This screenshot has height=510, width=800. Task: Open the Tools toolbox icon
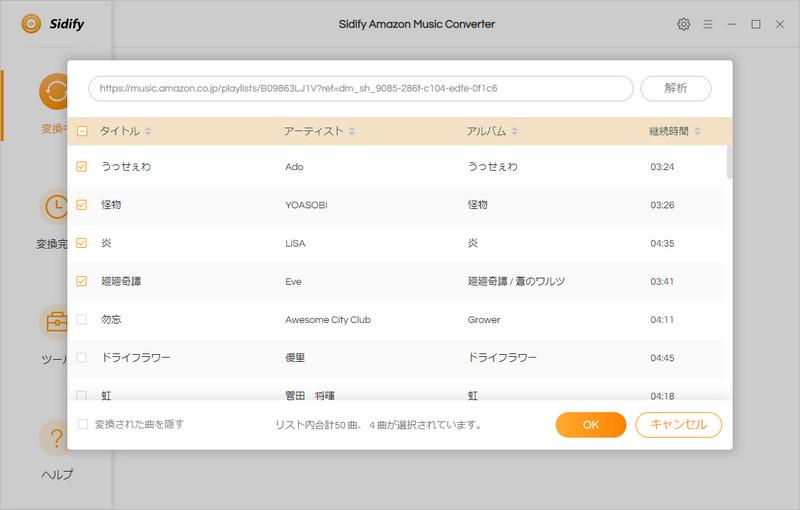(x=55, y=322)
